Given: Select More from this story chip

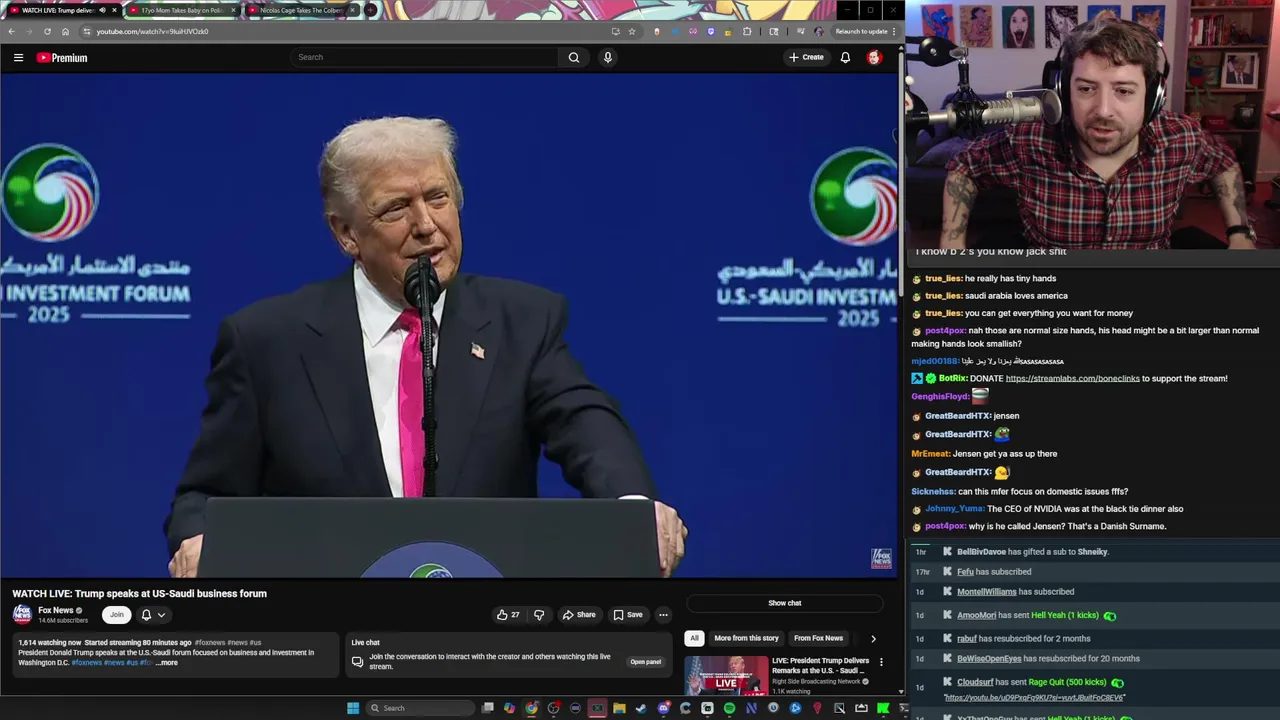Looking at the screenshot, I should point(746,638).
